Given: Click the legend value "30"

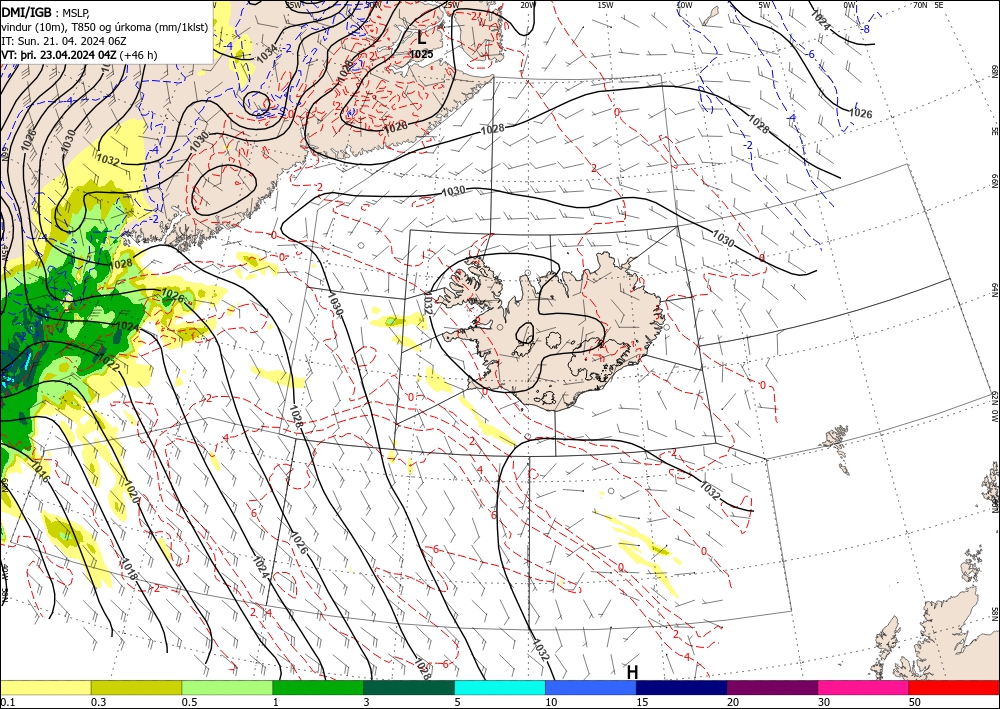Looking at the screenshot, I should click(824, 702).
